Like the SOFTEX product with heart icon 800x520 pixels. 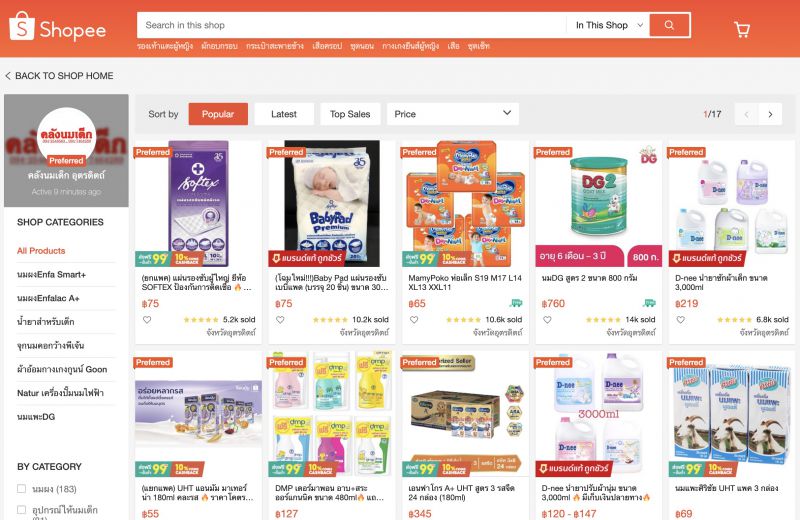[147, 320]
